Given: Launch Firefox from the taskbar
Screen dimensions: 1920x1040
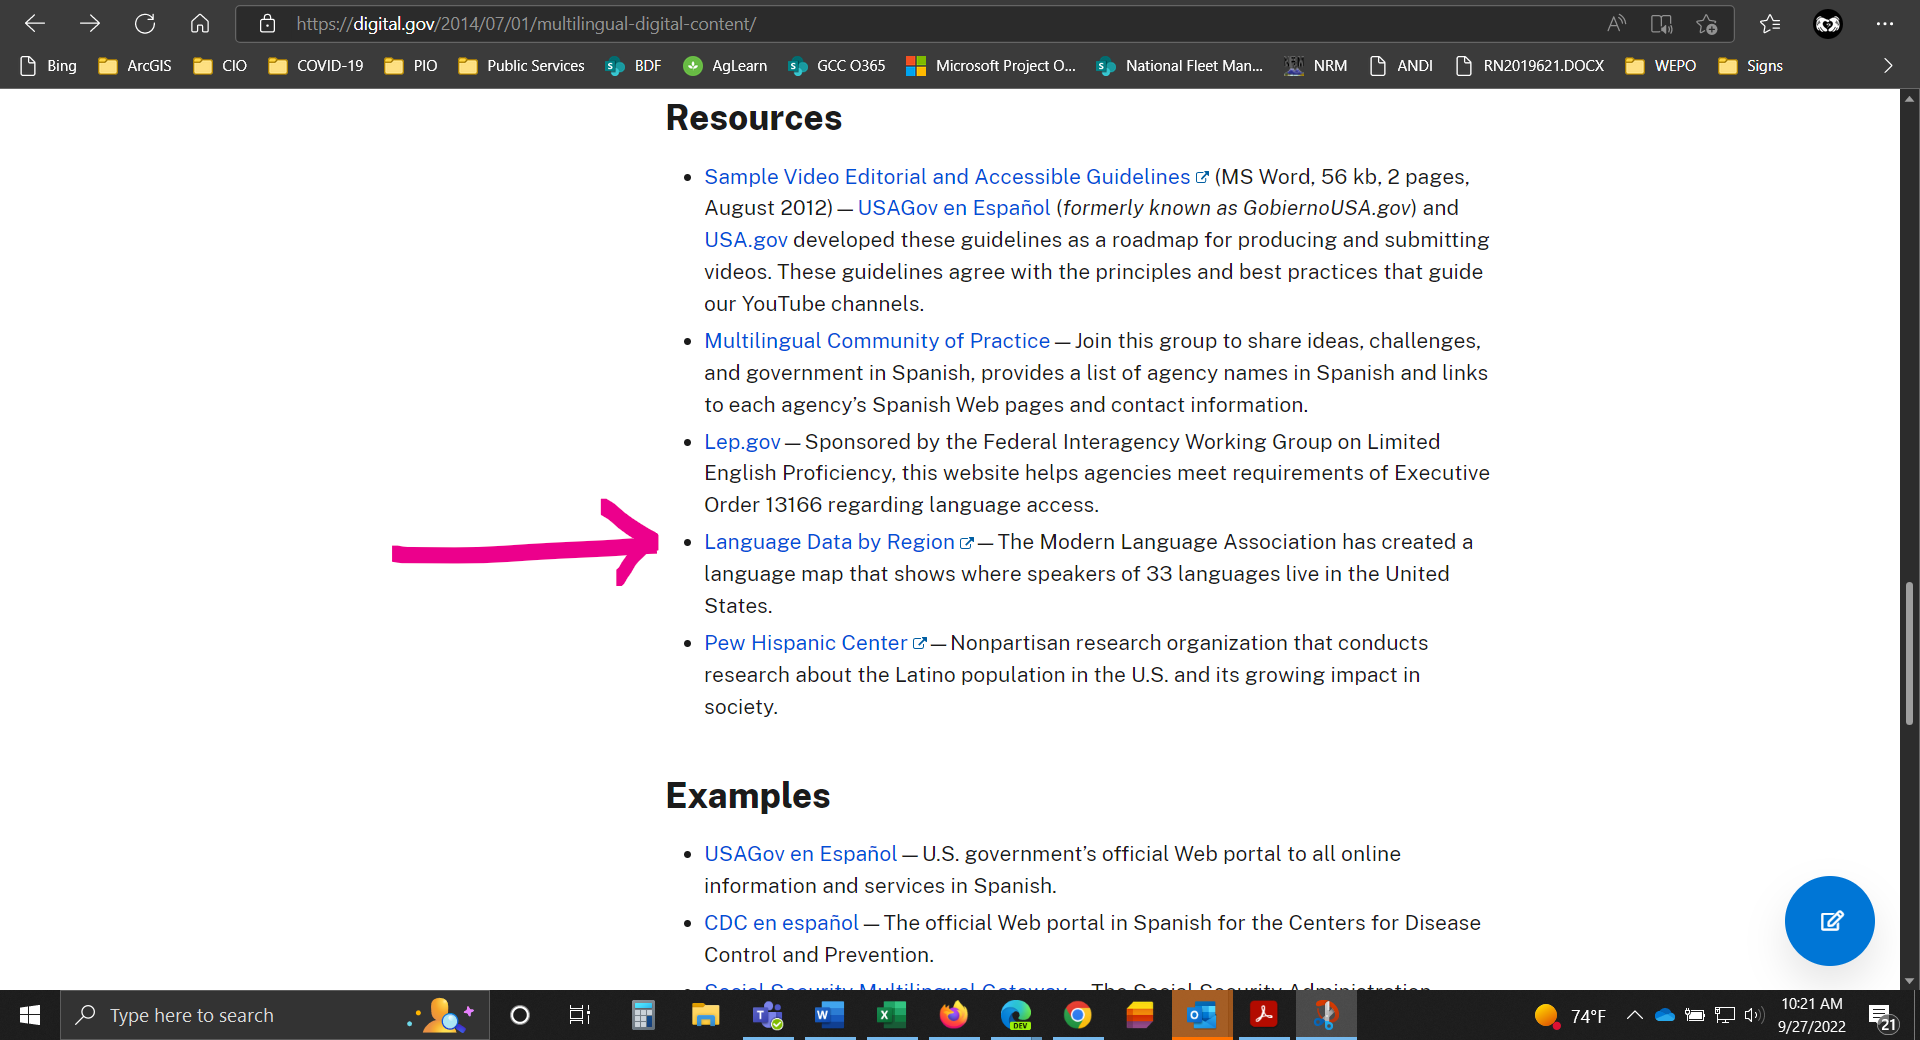Looking at the screenshot, I should coord(953,1015).
